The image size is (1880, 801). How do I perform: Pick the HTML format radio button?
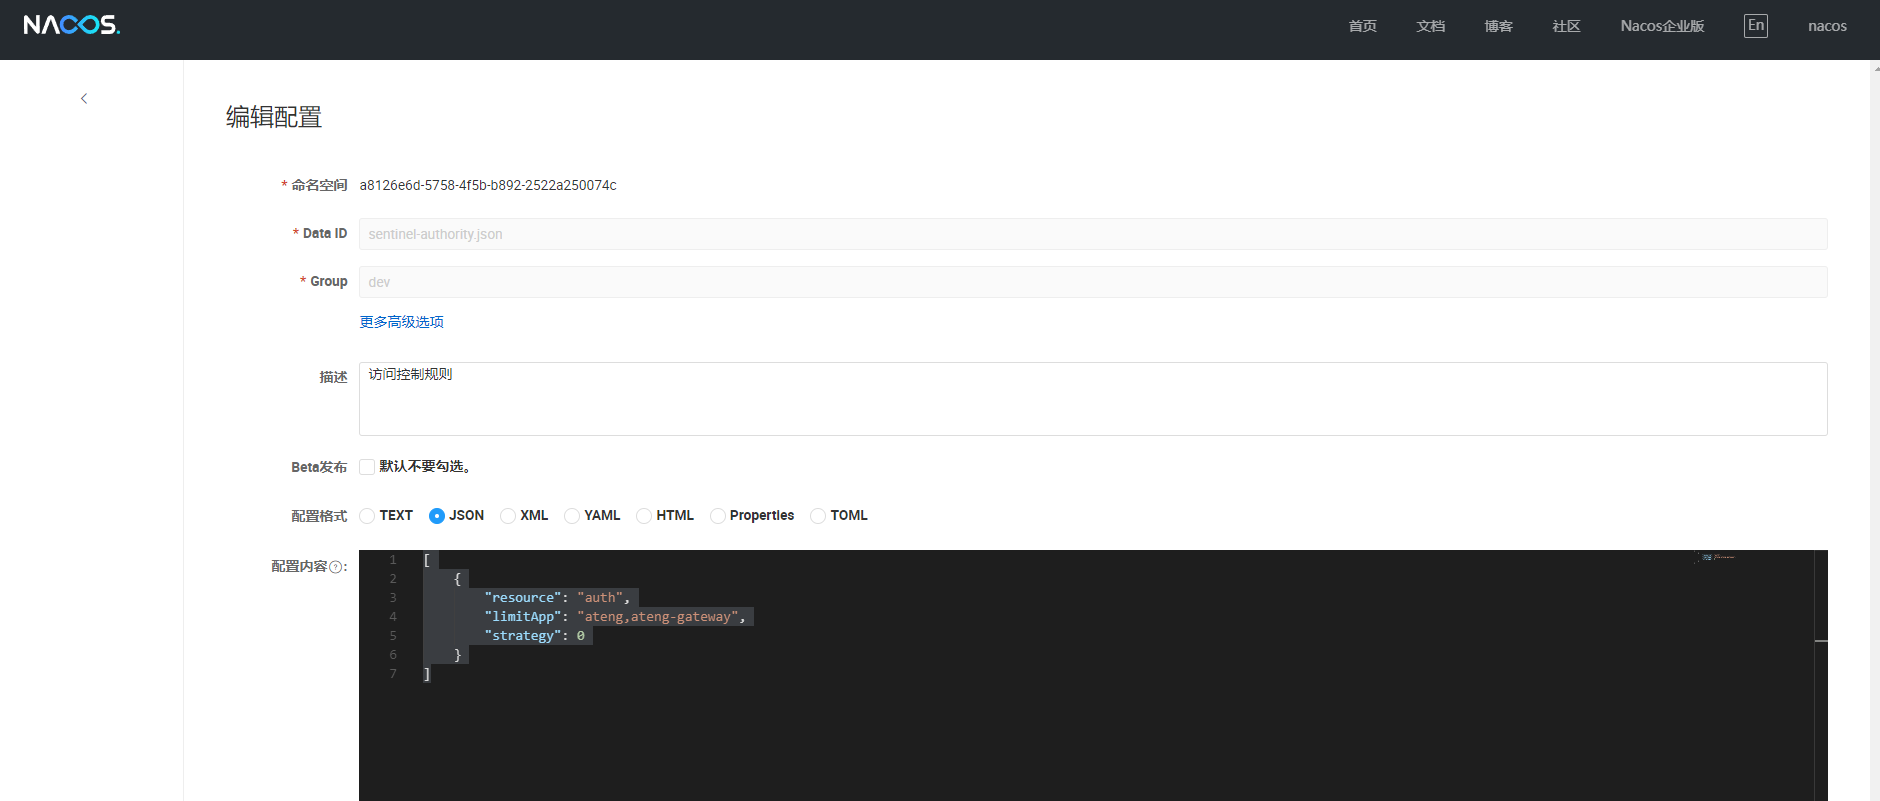pos(644,516)
